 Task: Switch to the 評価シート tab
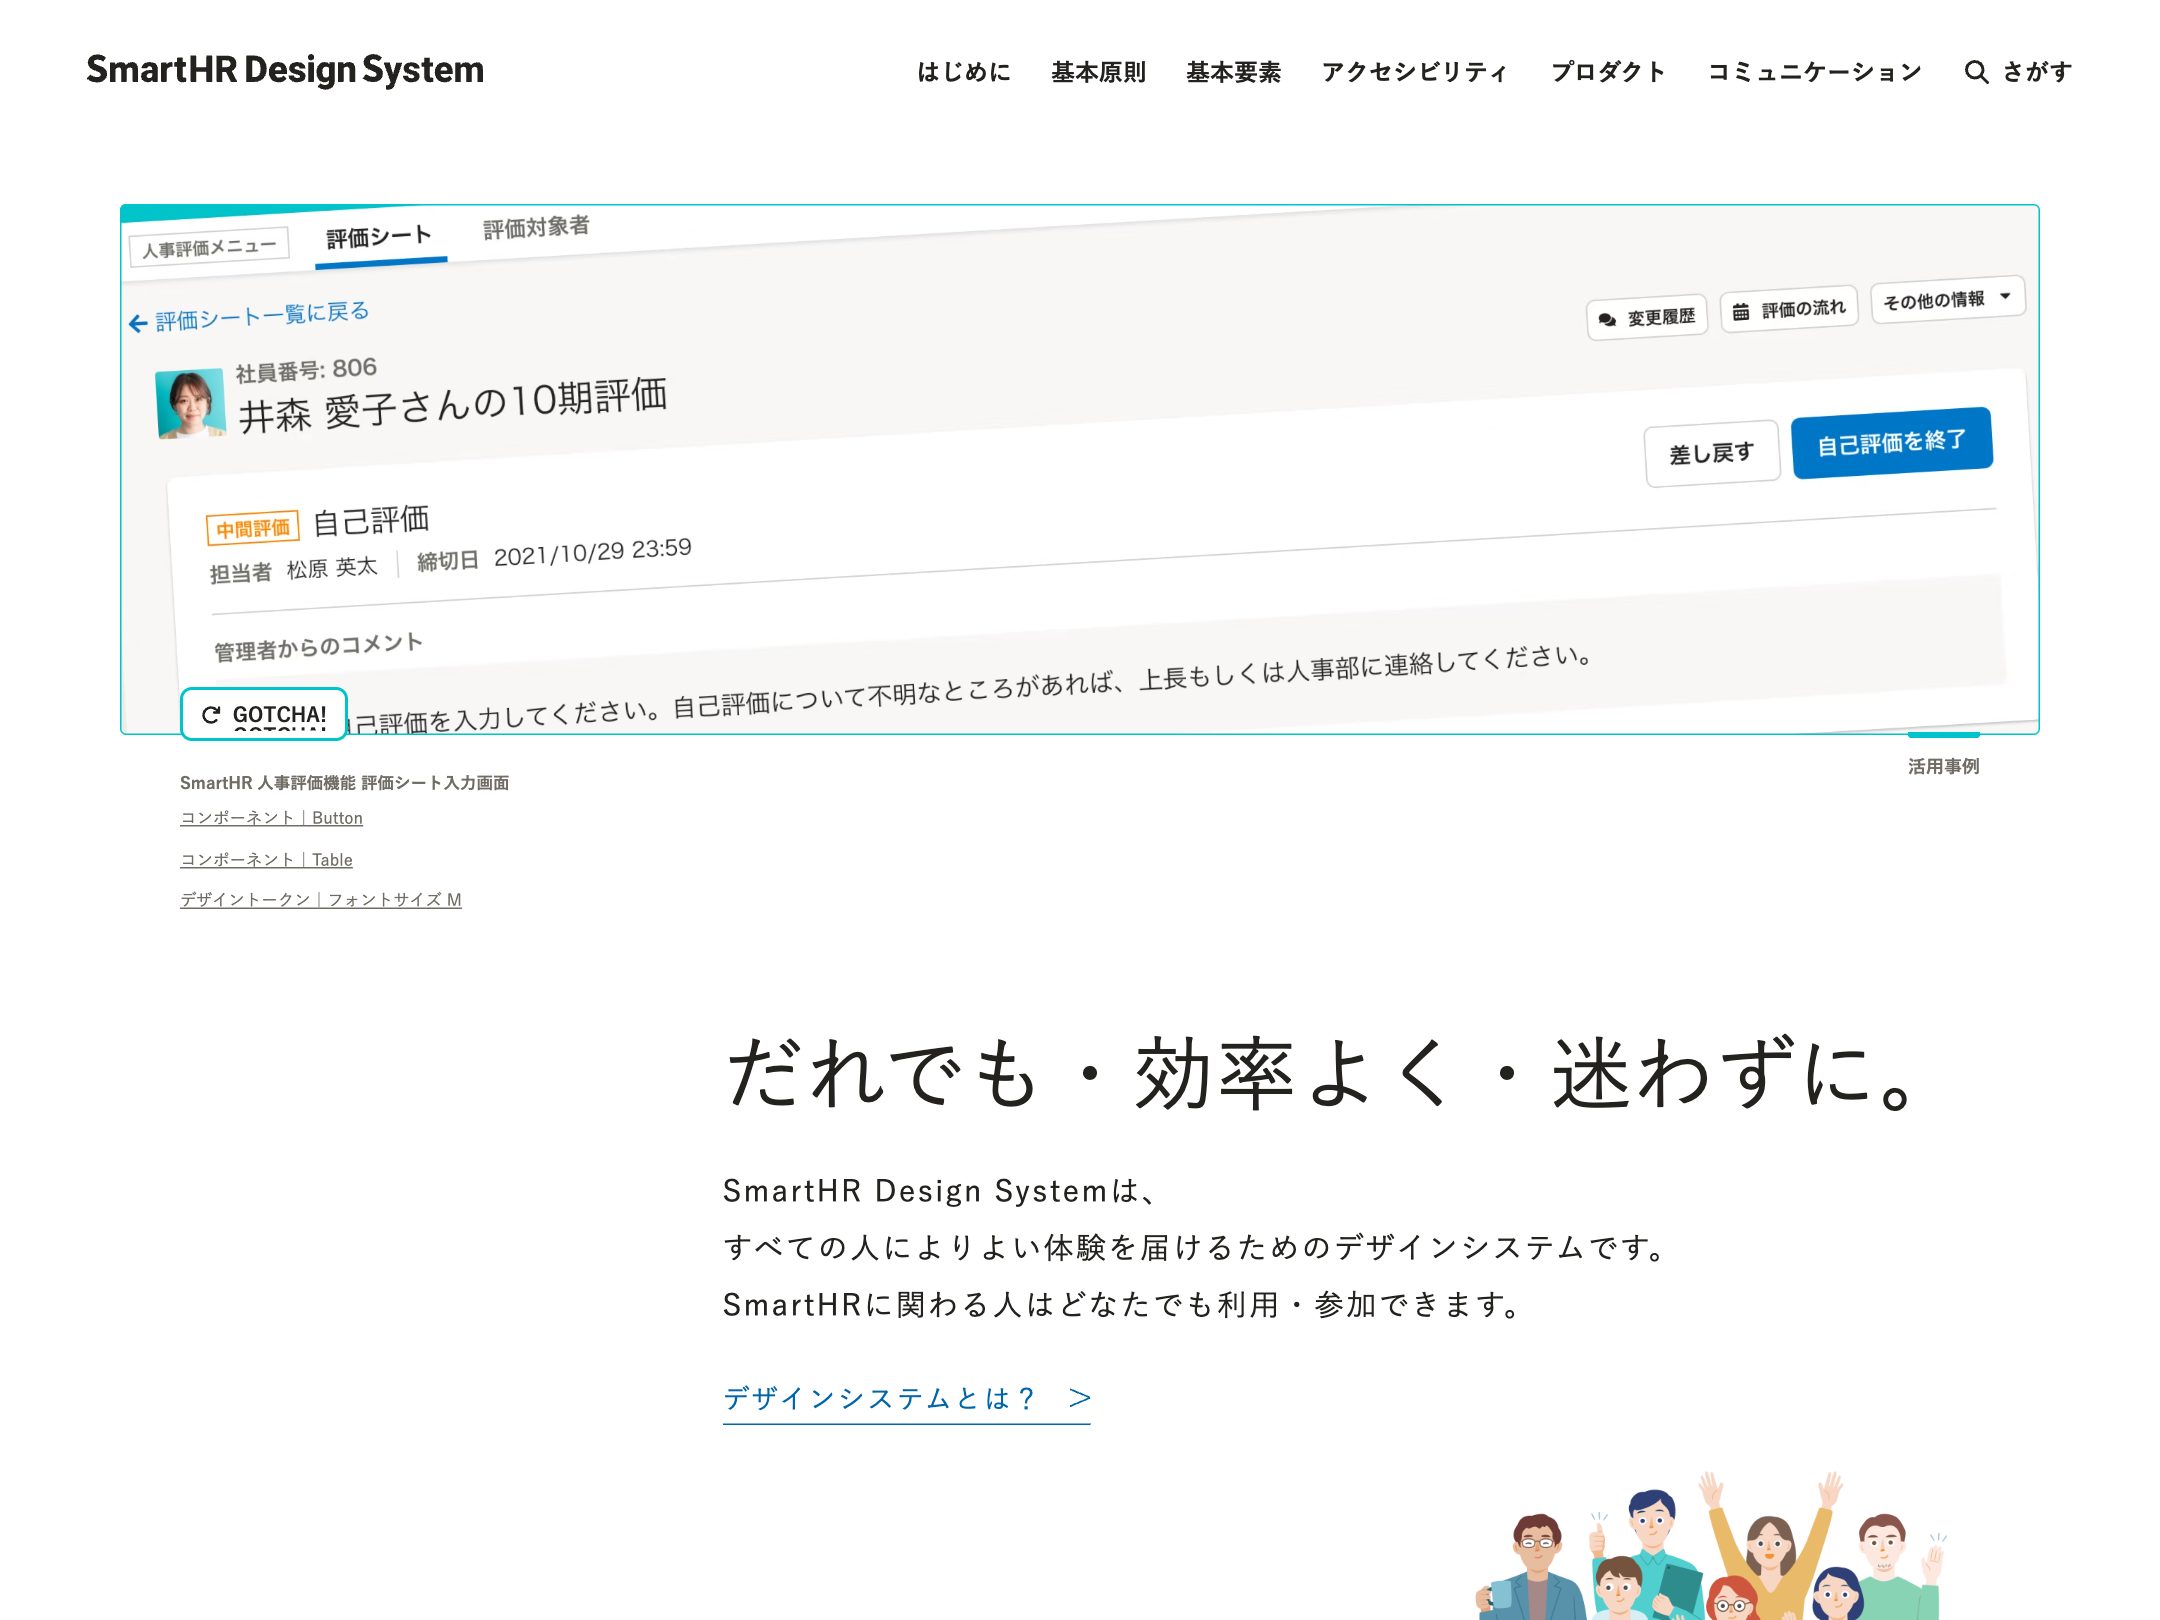tap(380, 238)
